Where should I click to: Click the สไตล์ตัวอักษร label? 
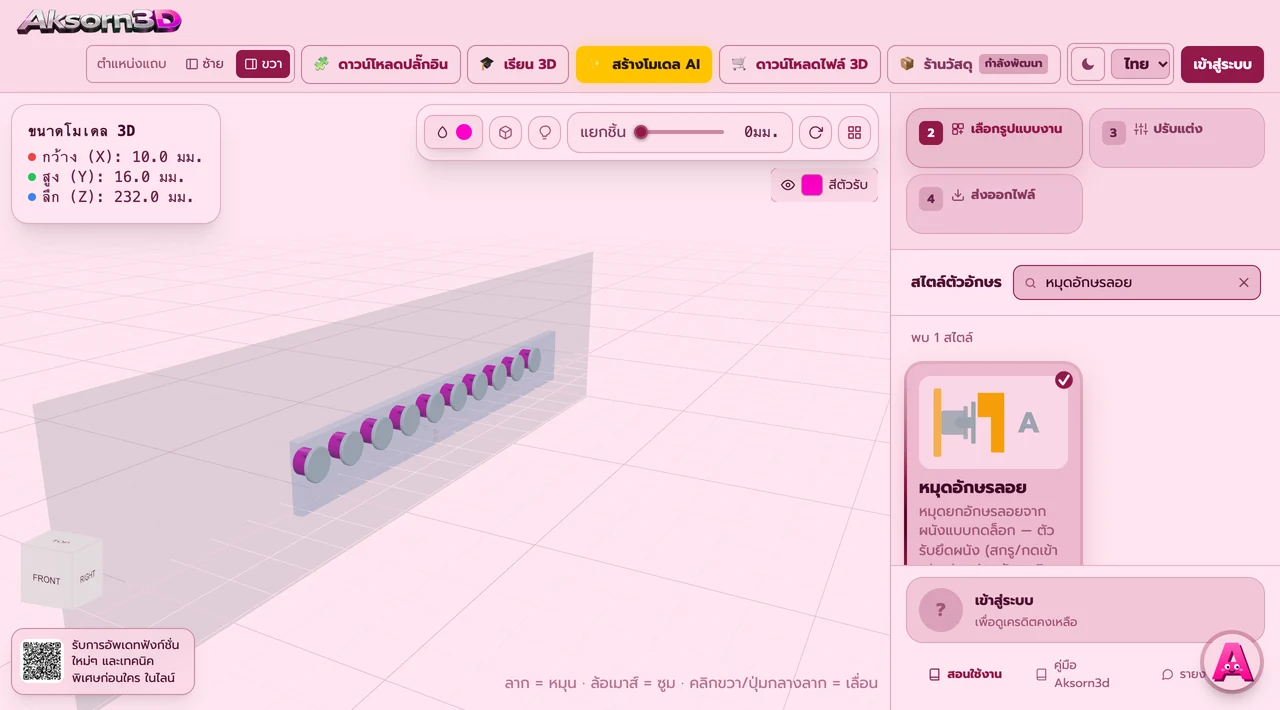pos(956,283)
